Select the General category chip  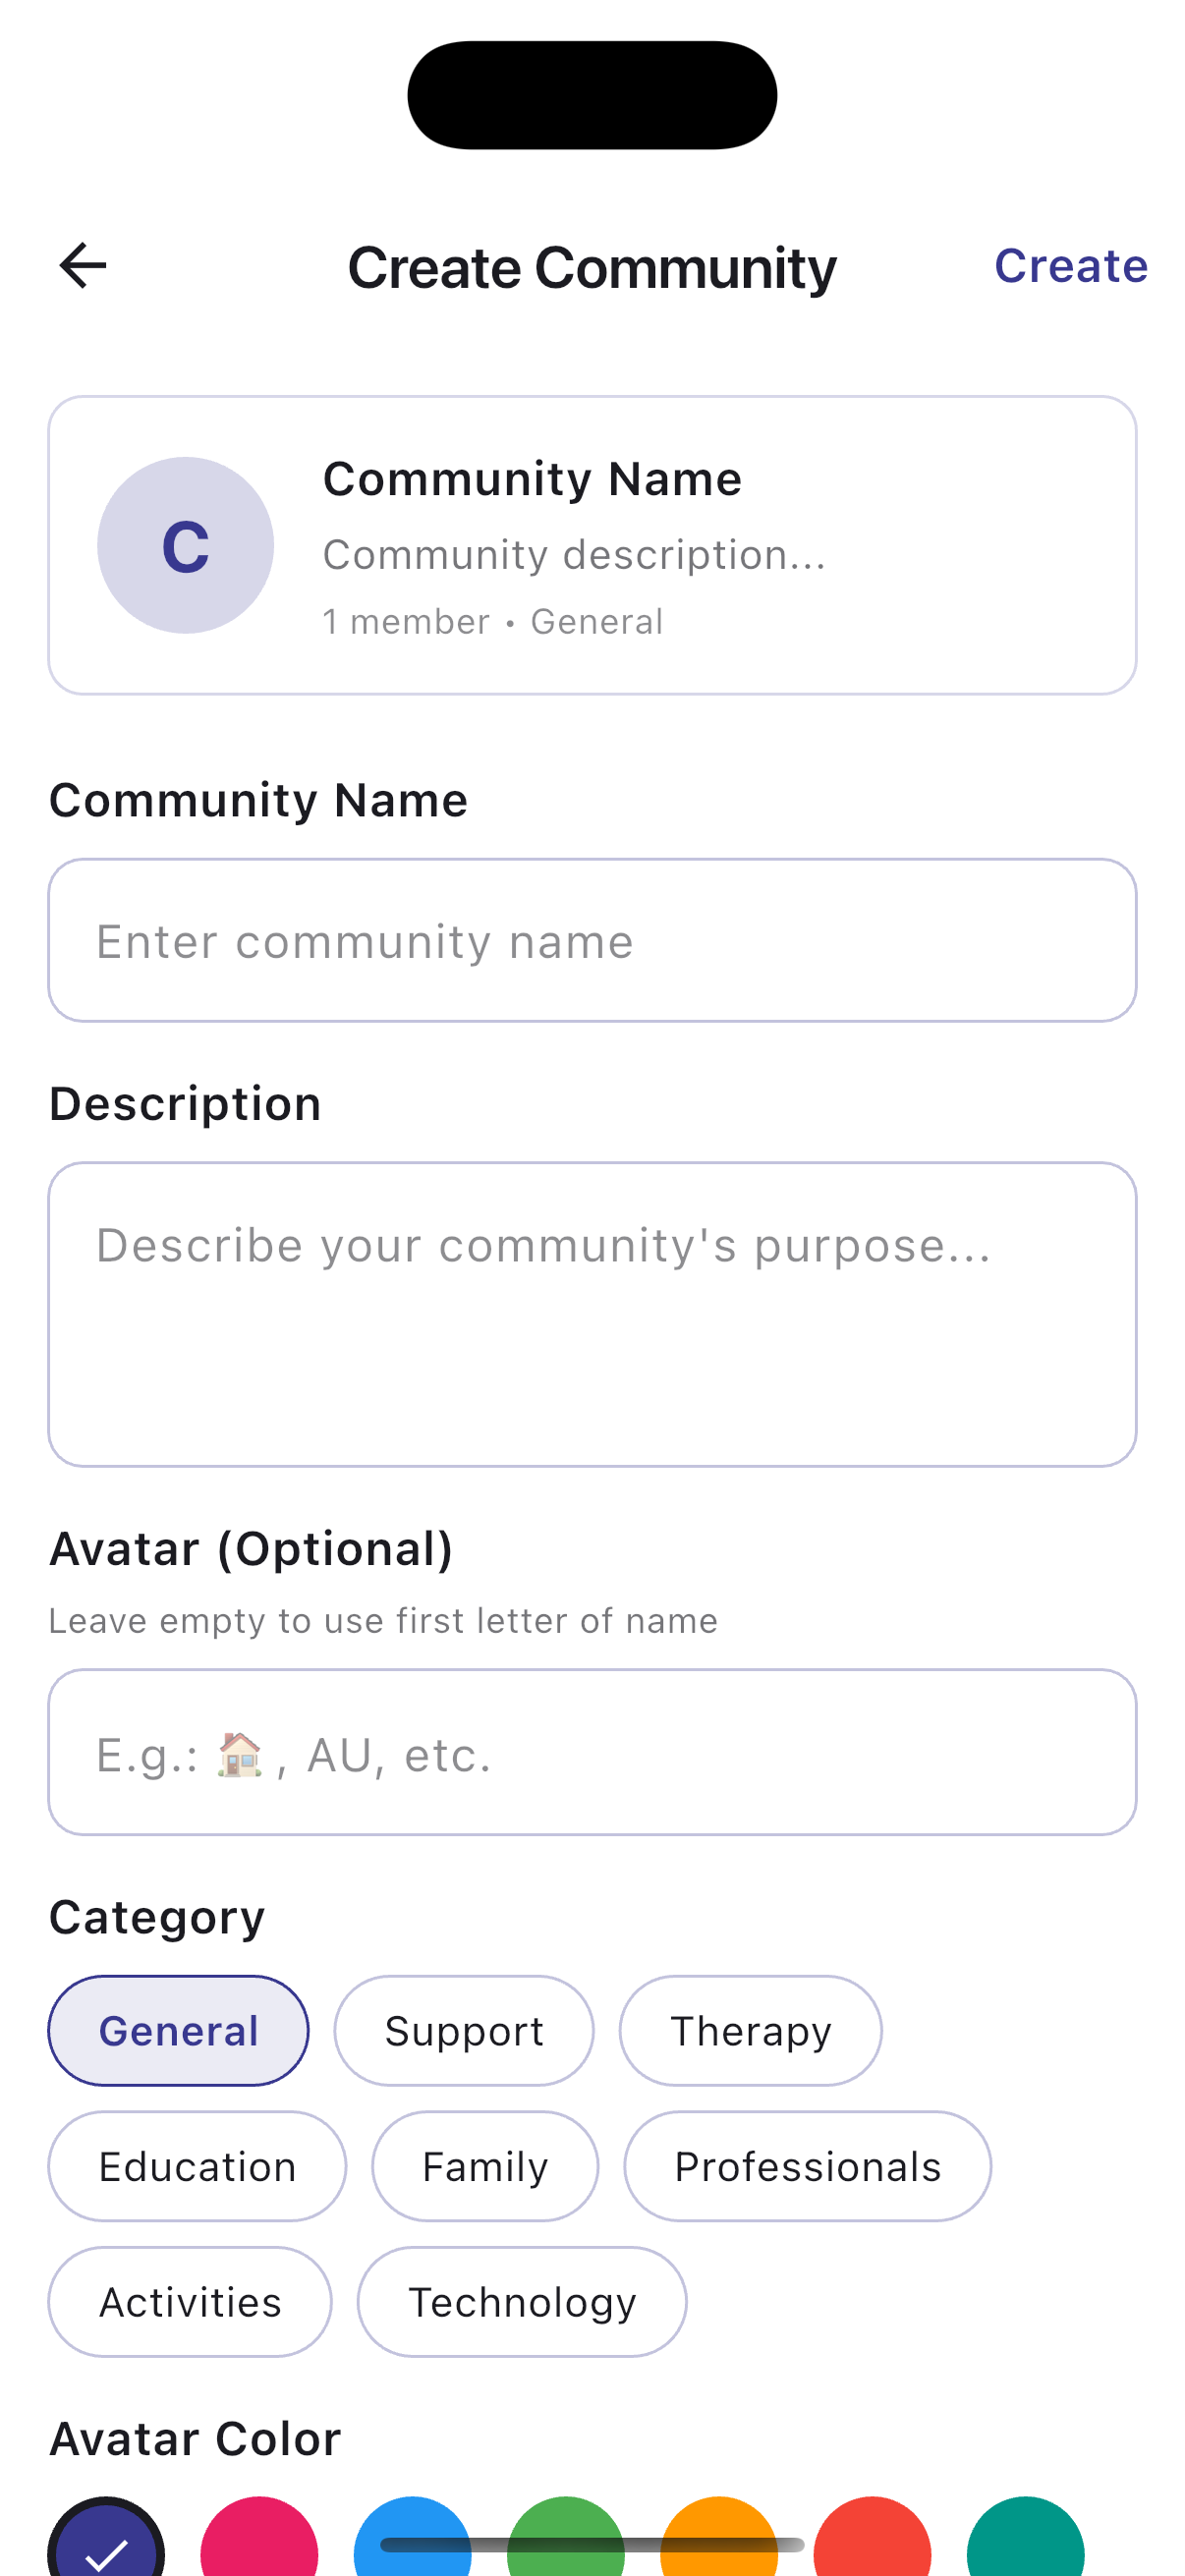(178, 2030)
